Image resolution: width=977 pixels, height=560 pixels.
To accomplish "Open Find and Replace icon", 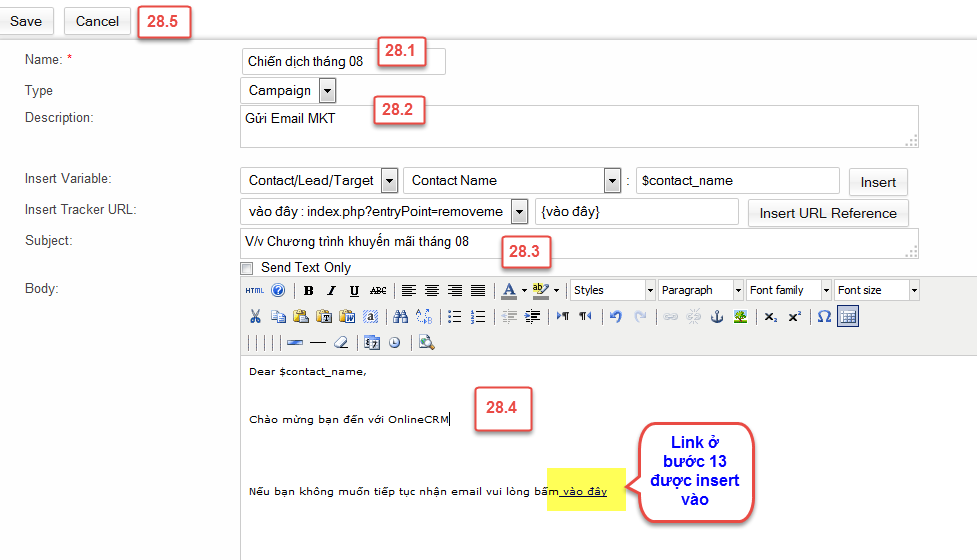I will pyautogui.click(x=424, y=316).
